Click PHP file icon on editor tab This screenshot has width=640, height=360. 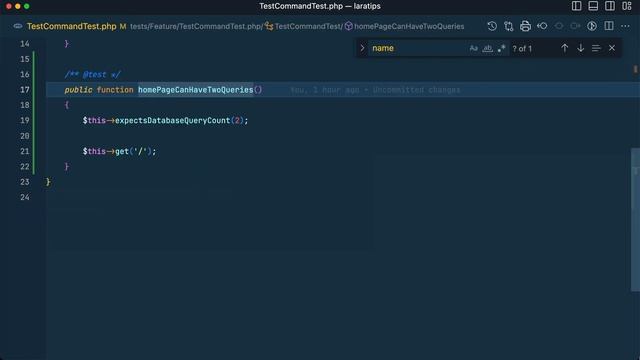[x=18, y=26]
